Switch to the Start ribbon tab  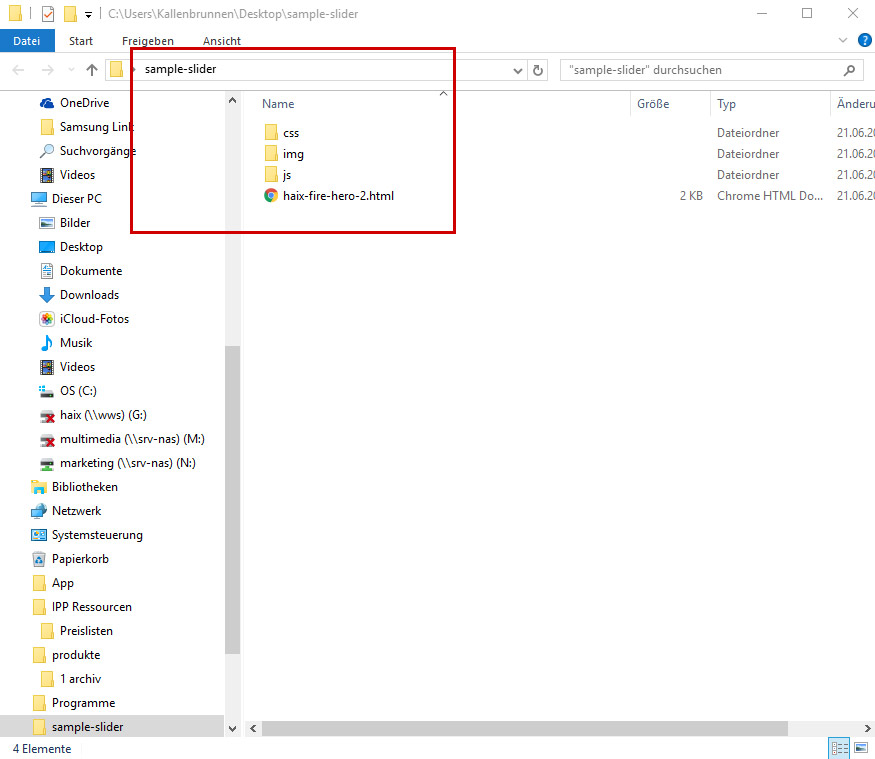[x=81, y=41]
